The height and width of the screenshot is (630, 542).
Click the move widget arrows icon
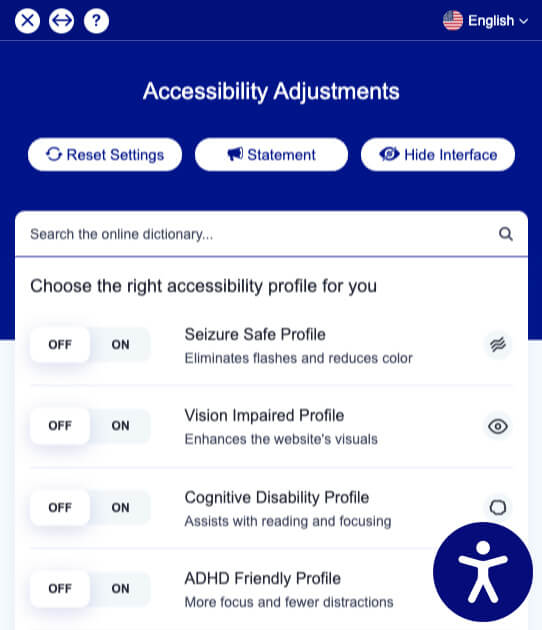[61, 20]
